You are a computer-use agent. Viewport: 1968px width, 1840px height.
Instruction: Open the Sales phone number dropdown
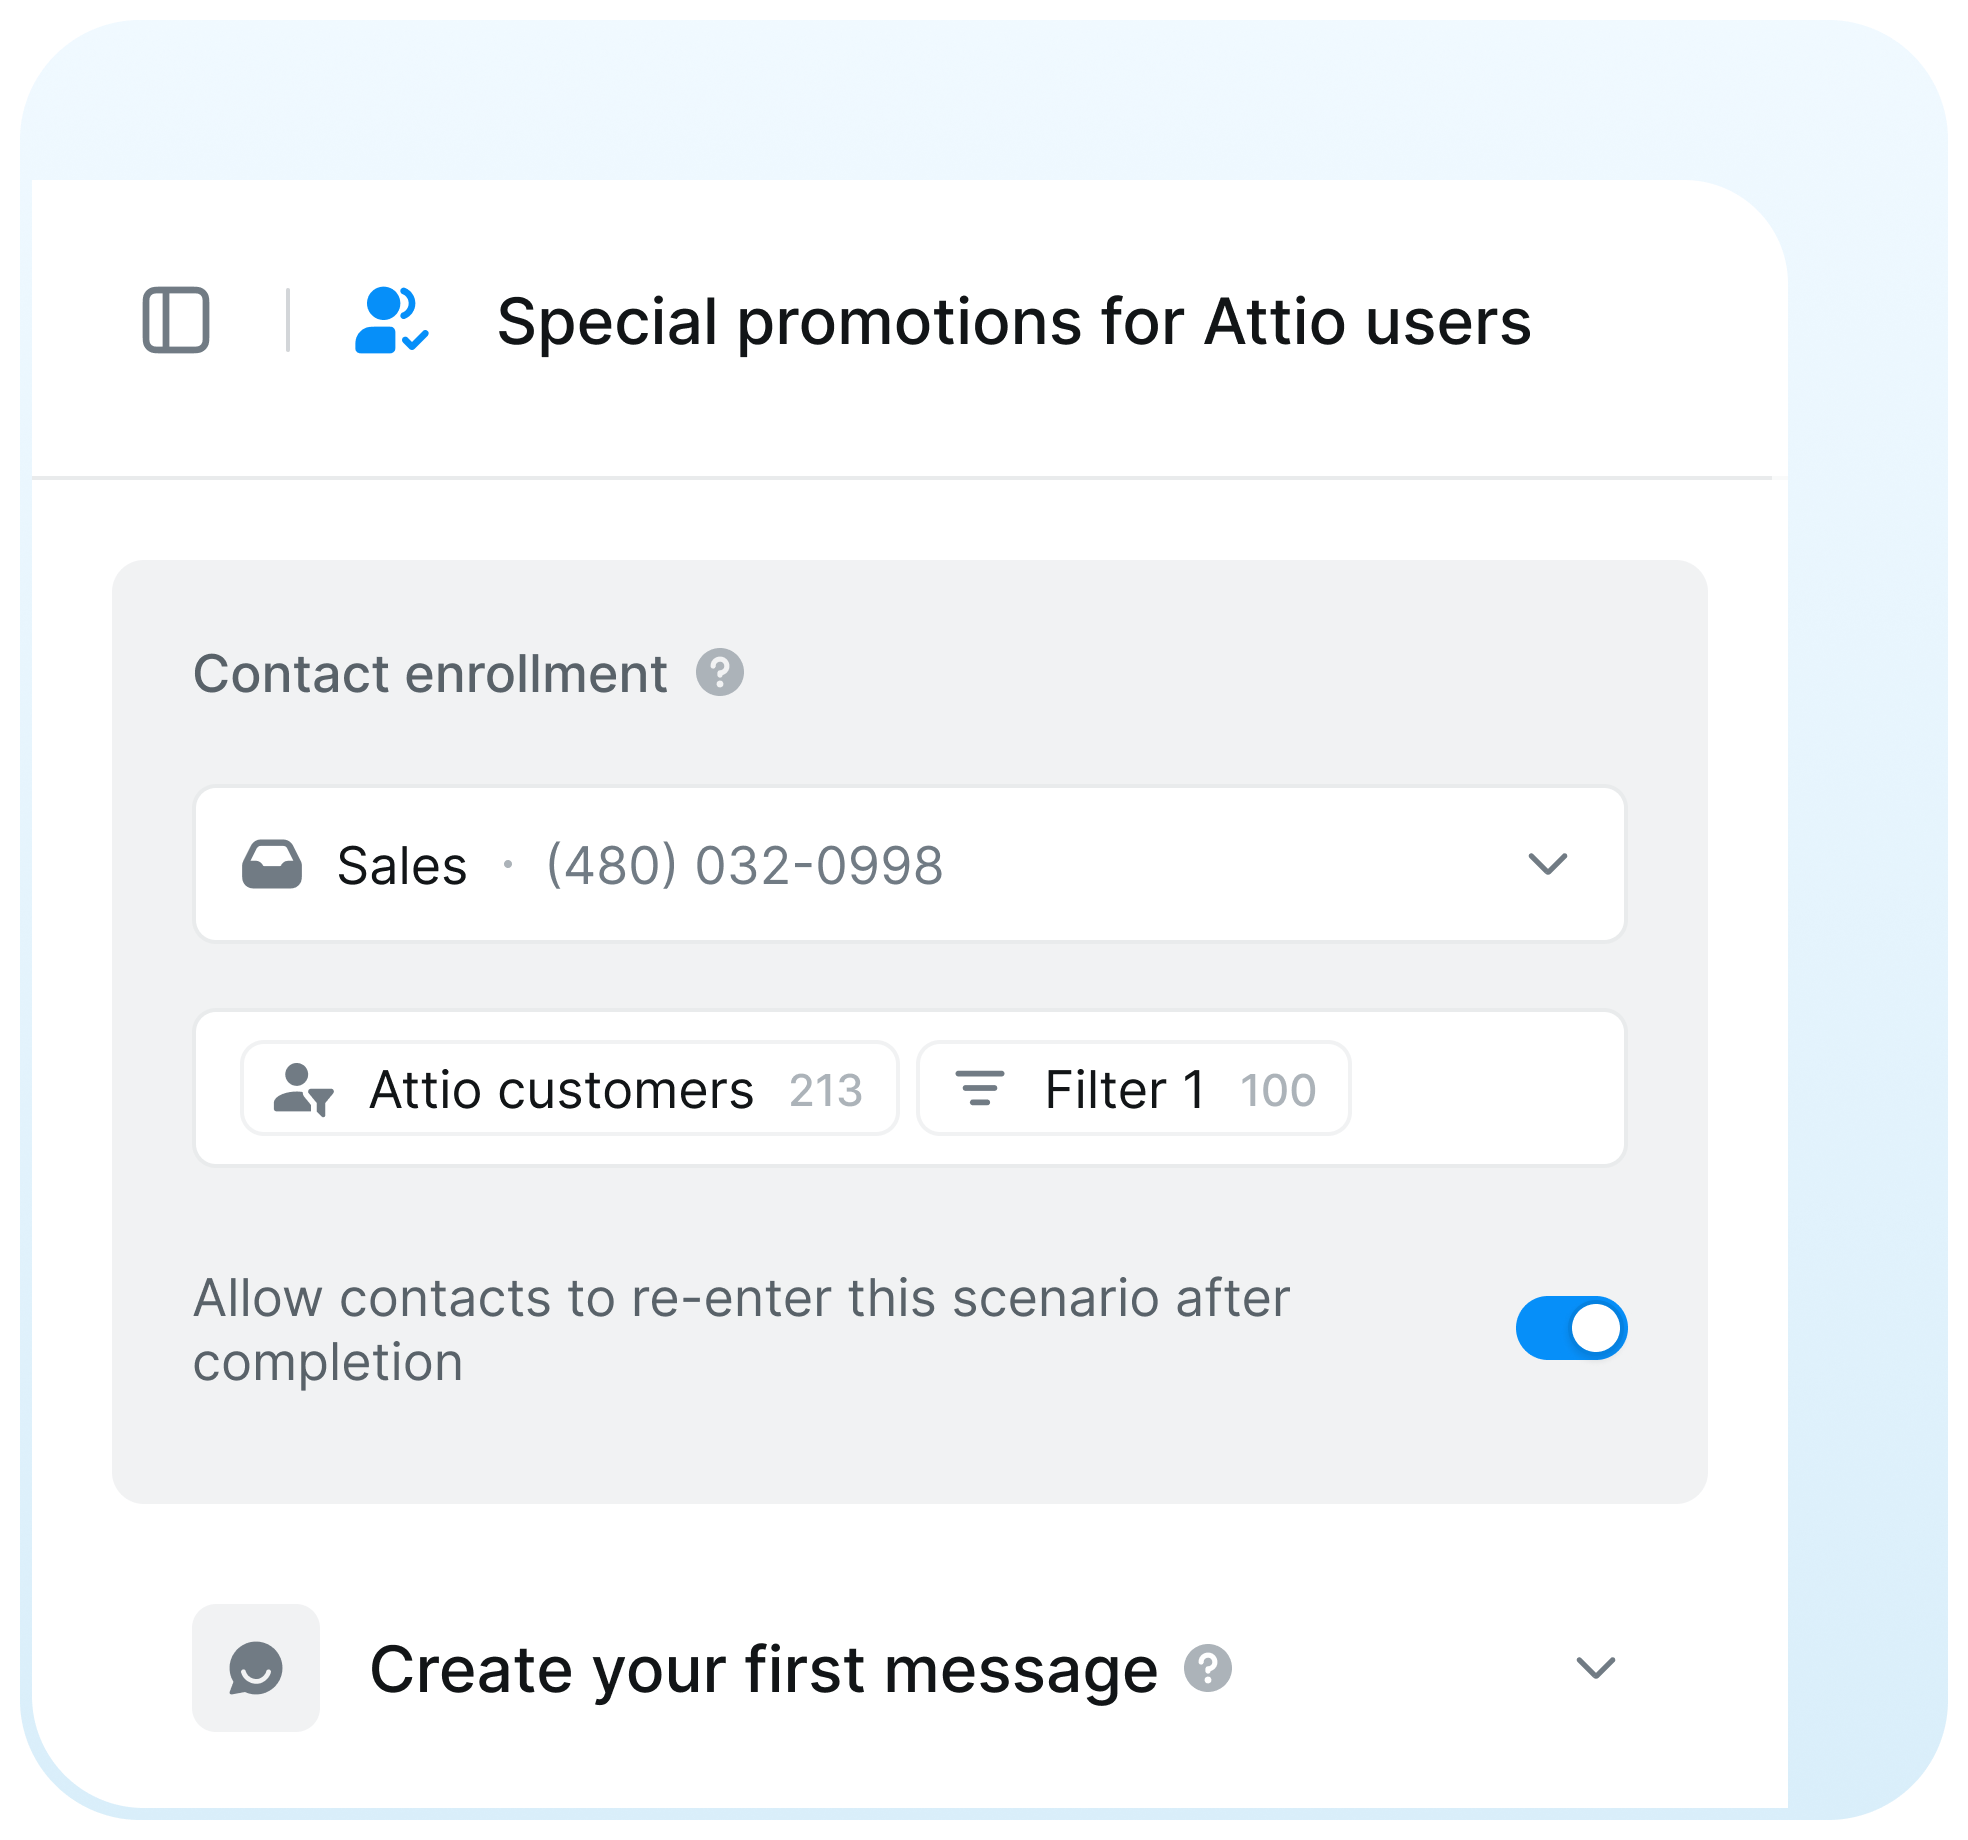pos(1548,864)
